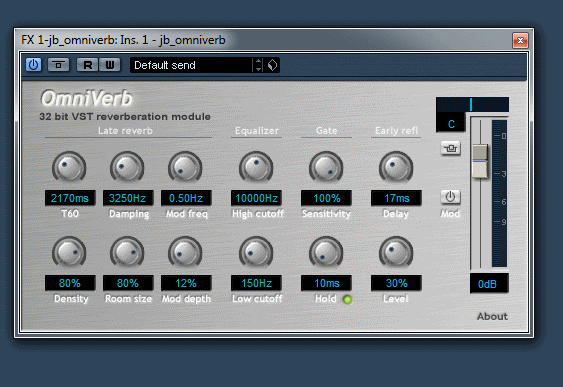Select the 30% Level value field
Image resolution: width=563 pixels, height=387 pixels.
pos(396,283)
